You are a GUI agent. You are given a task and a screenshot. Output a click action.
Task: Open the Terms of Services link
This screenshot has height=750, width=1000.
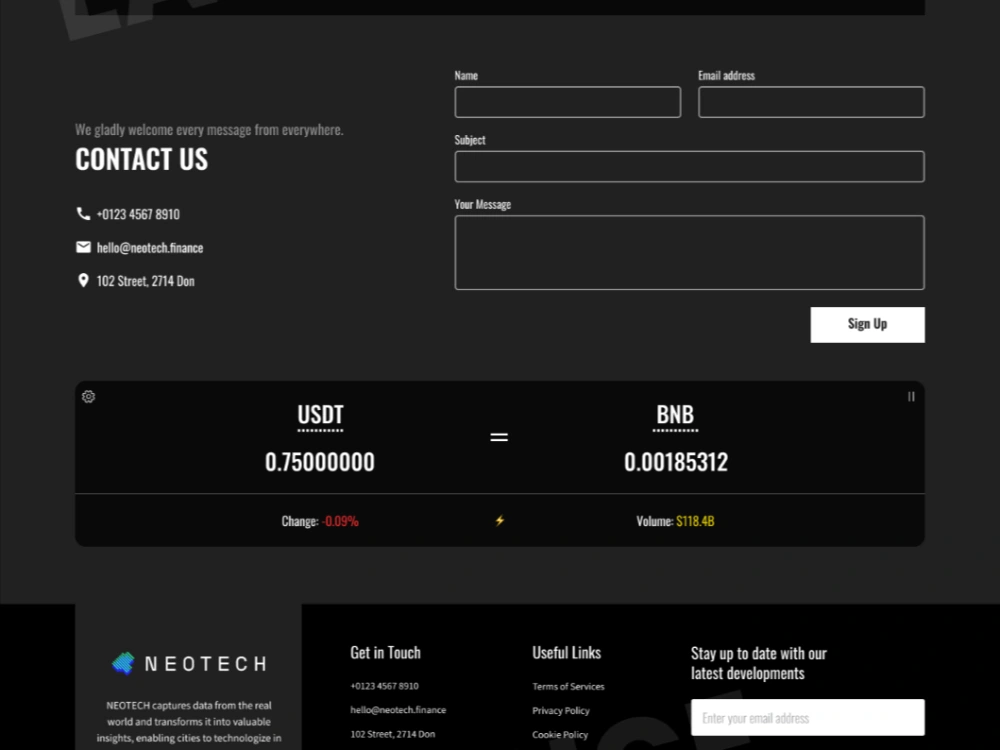point(568,686)
